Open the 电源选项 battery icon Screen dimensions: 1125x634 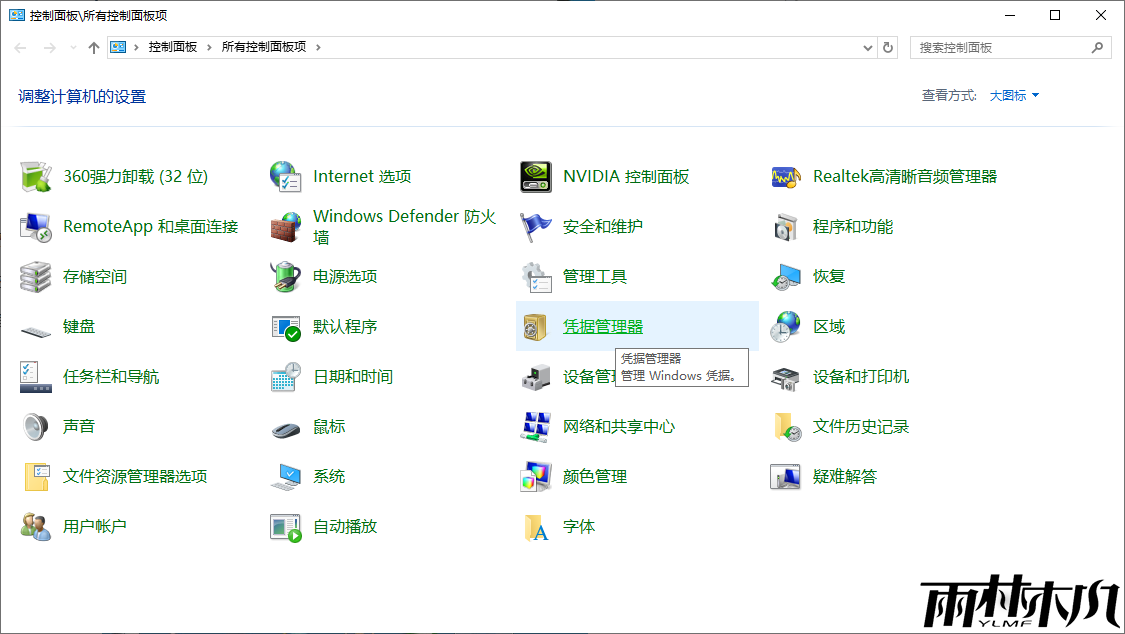click(x=286, y=277)
